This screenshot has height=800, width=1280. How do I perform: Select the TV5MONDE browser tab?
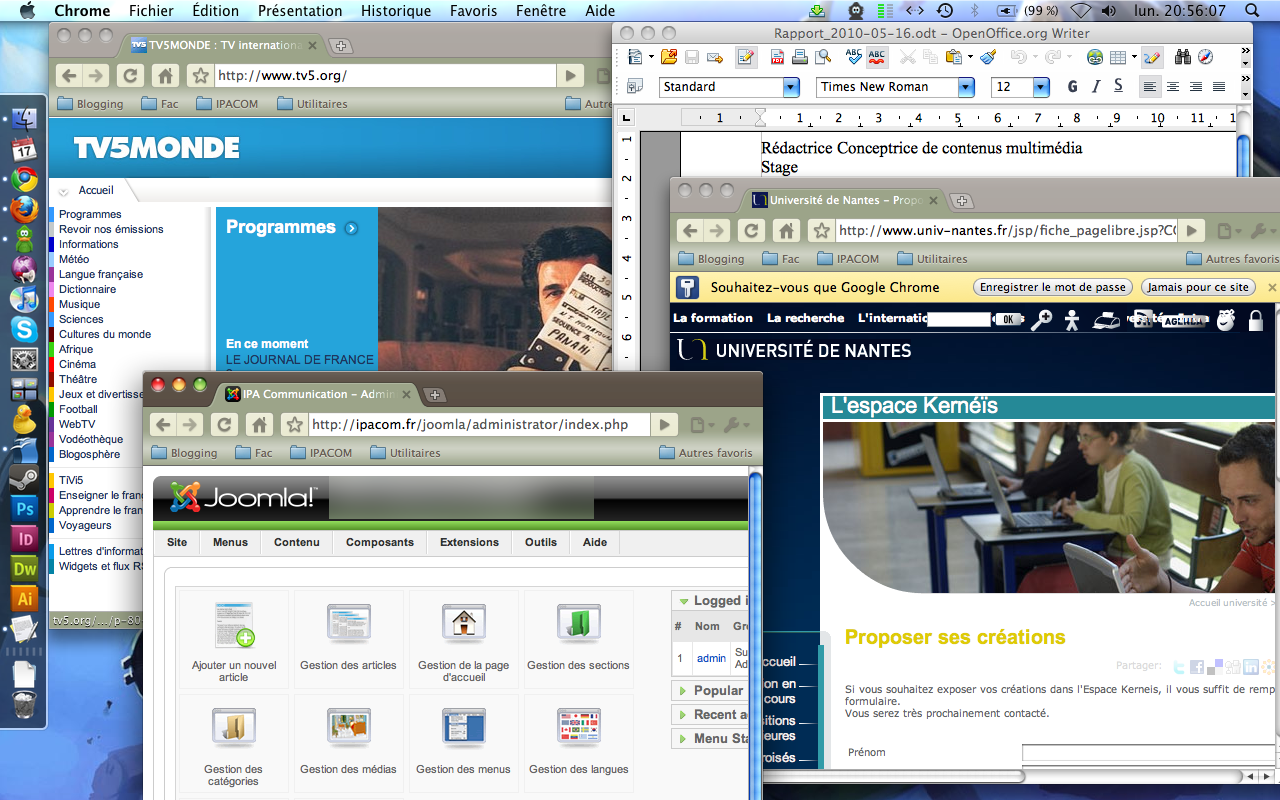225,45
